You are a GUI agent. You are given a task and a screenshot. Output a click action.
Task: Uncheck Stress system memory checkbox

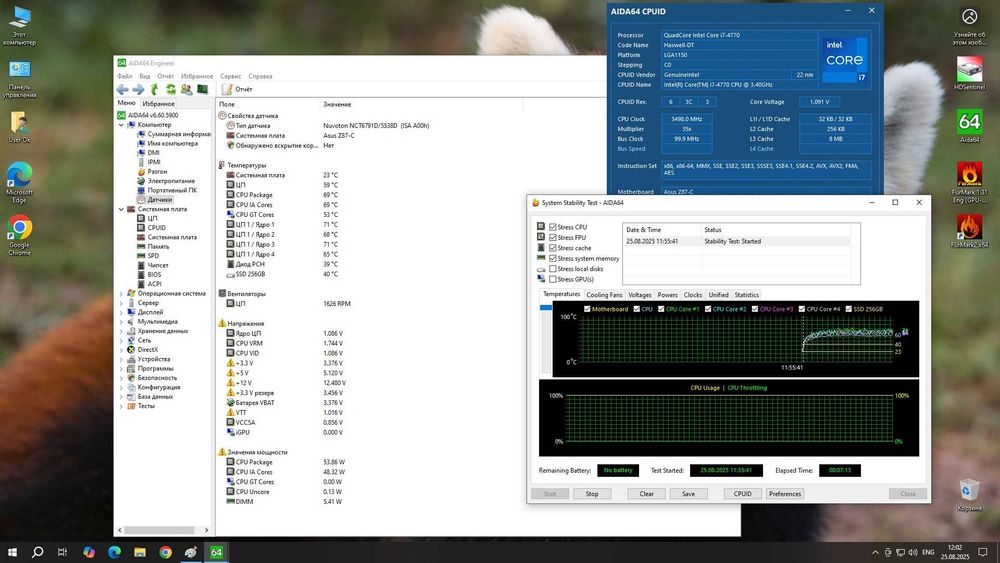(x=553, y=258)
